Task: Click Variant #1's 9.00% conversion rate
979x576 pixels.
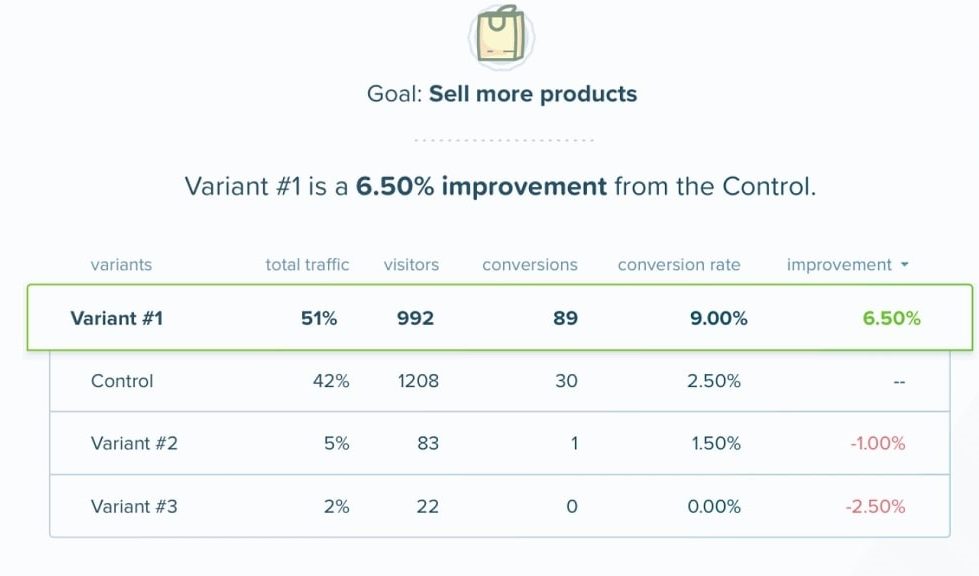Action: pos(717,319)
